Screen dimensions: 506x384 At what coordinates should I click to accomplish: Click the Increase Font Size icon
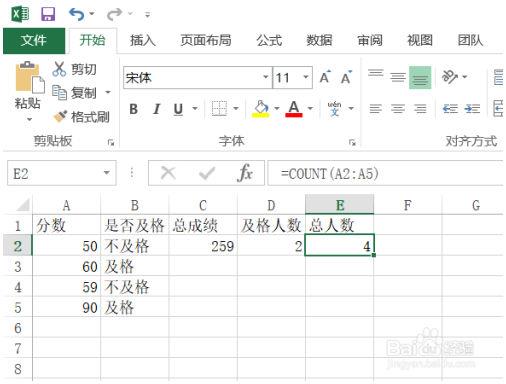tap(325, 77)
